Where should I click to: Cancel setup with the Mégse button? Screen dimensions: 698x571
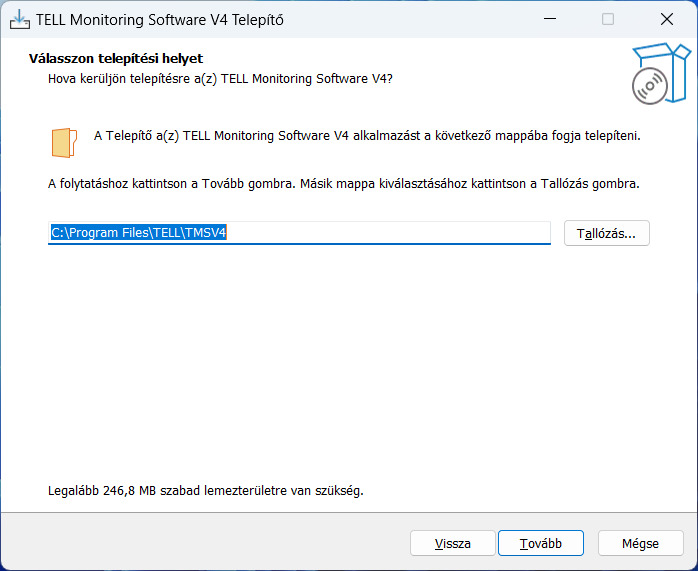point(640,543)
